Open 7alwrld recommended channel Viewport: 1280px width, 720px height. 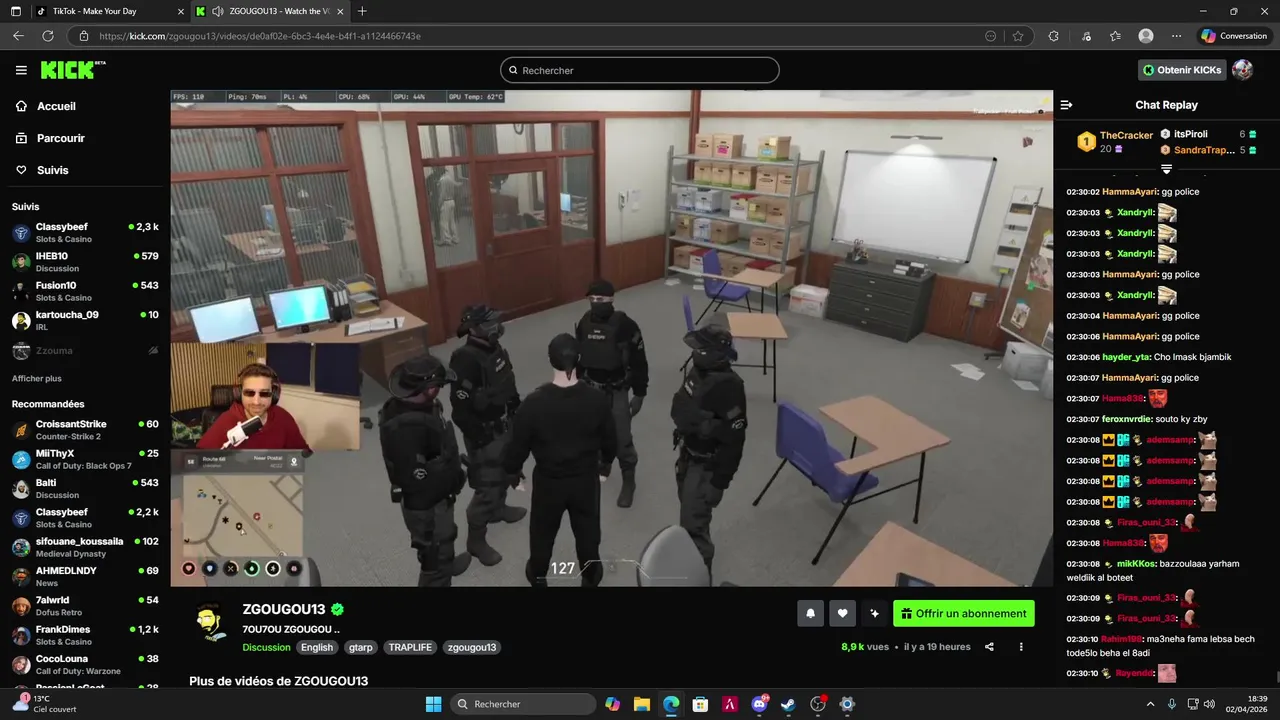click(x=85, y=606)
